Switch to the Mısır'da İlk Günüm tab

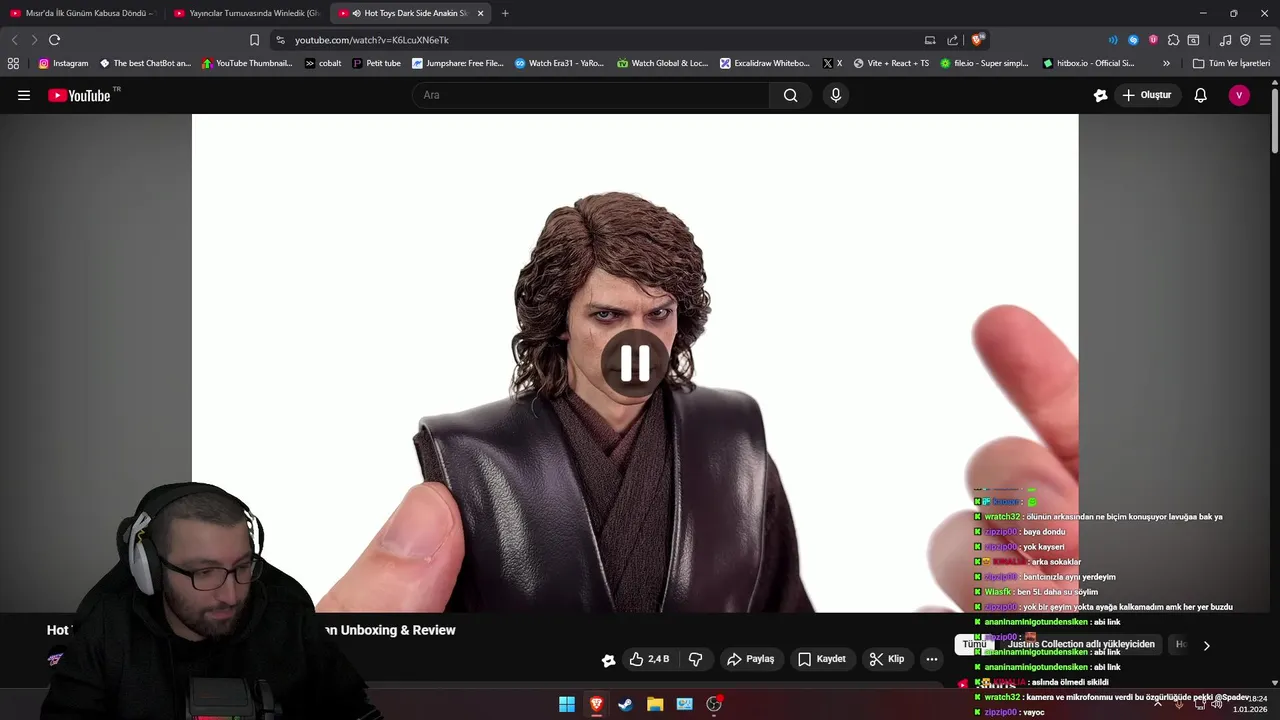click(82, 13)
